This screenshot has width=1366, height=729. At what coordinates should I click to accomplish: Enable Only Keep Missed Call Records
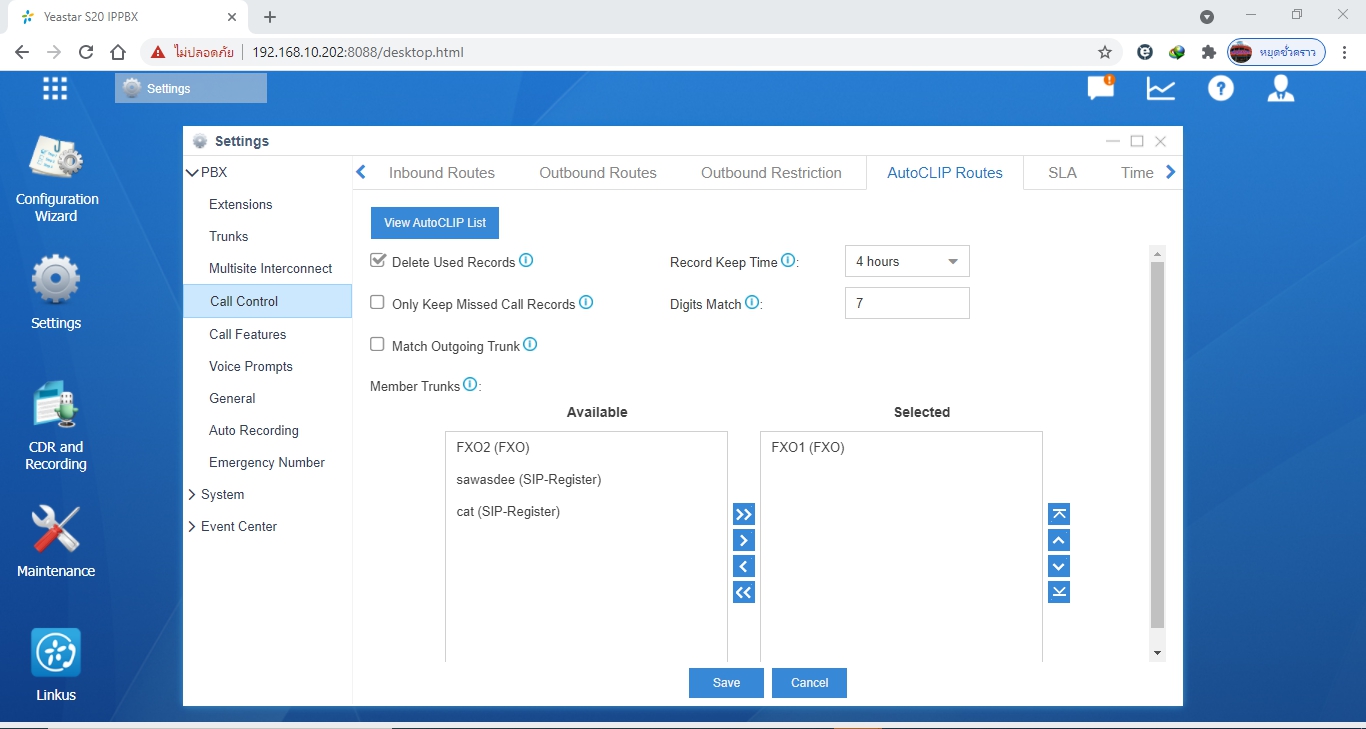click(x=378, y=303)
